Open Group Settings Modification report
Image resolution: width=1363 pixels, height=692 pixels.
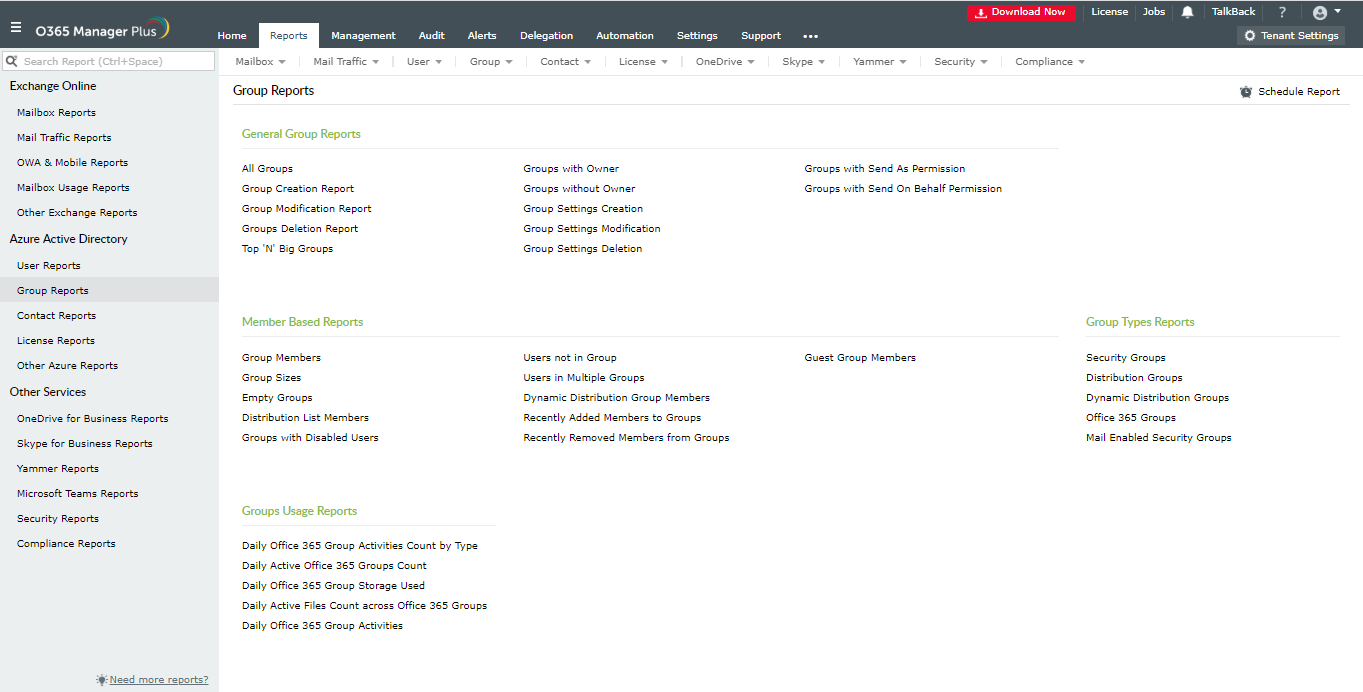(x=592, y=229)
